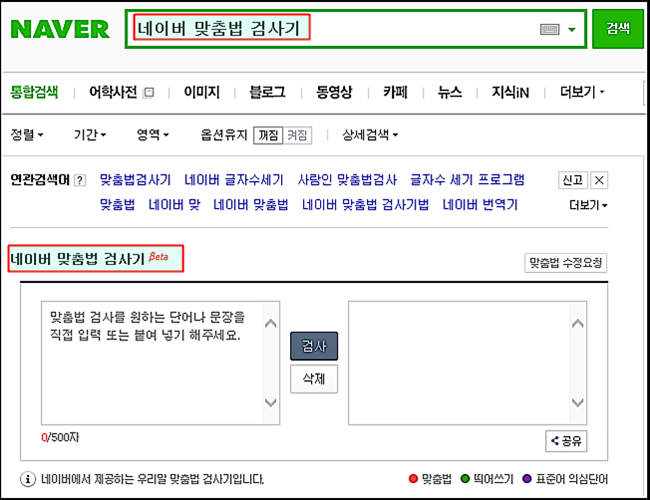This screenshot has height=500, width=650.
Task: Click the 검사 check button
Action: [x=314, y=346]
